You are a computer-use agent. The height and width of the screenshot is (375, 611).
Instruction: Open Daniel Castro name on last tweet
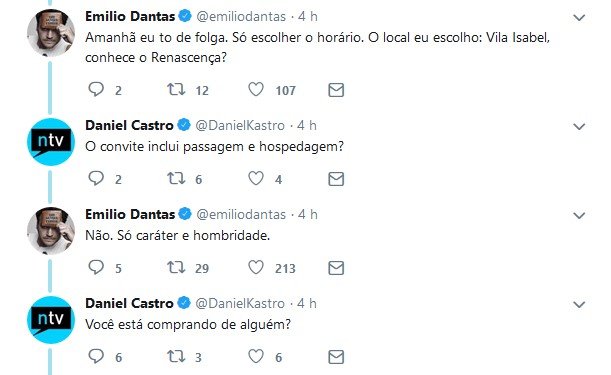[x=129, y=303]
